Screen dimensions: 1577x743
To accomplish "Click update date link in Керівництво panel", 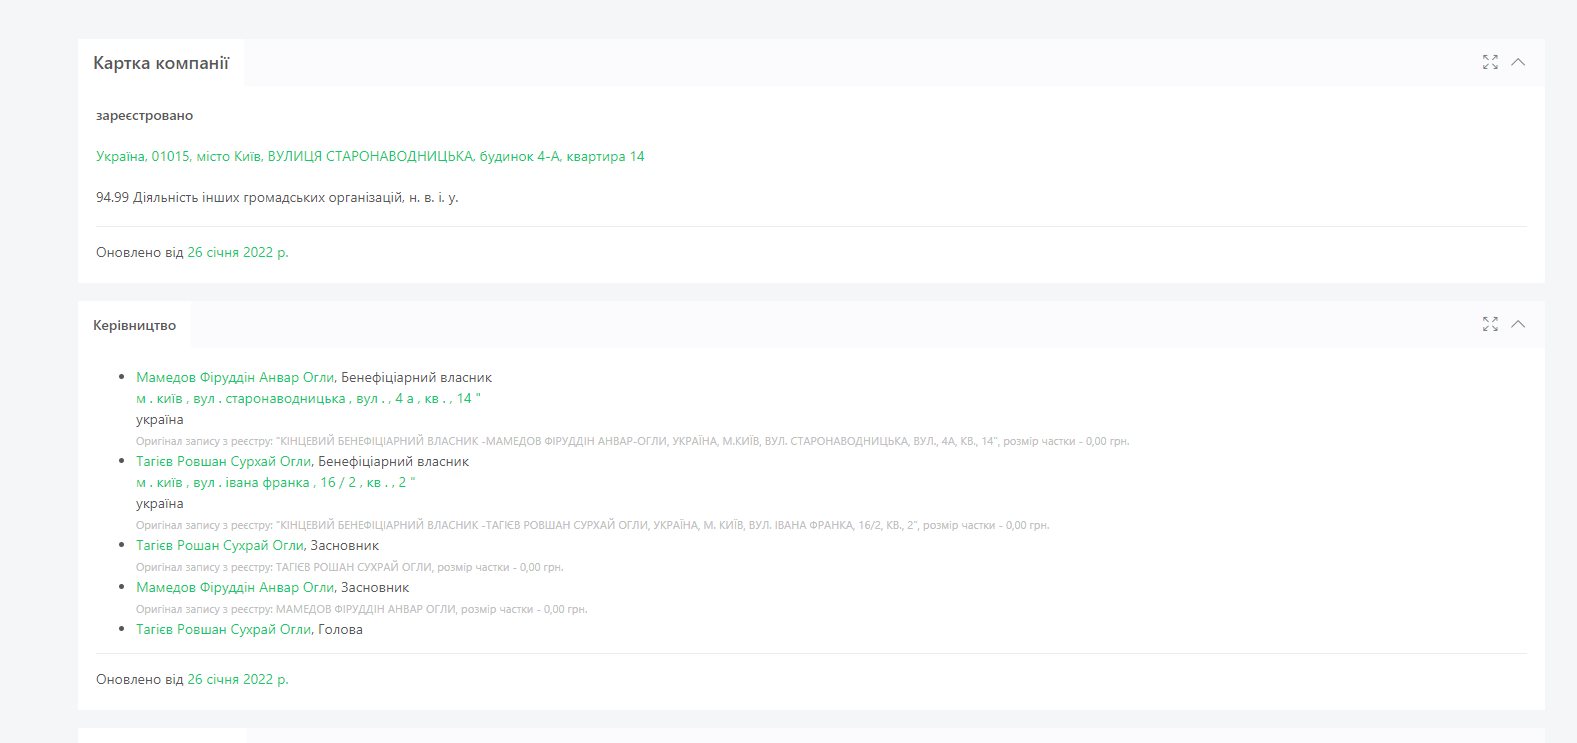I will pos(237,679).
